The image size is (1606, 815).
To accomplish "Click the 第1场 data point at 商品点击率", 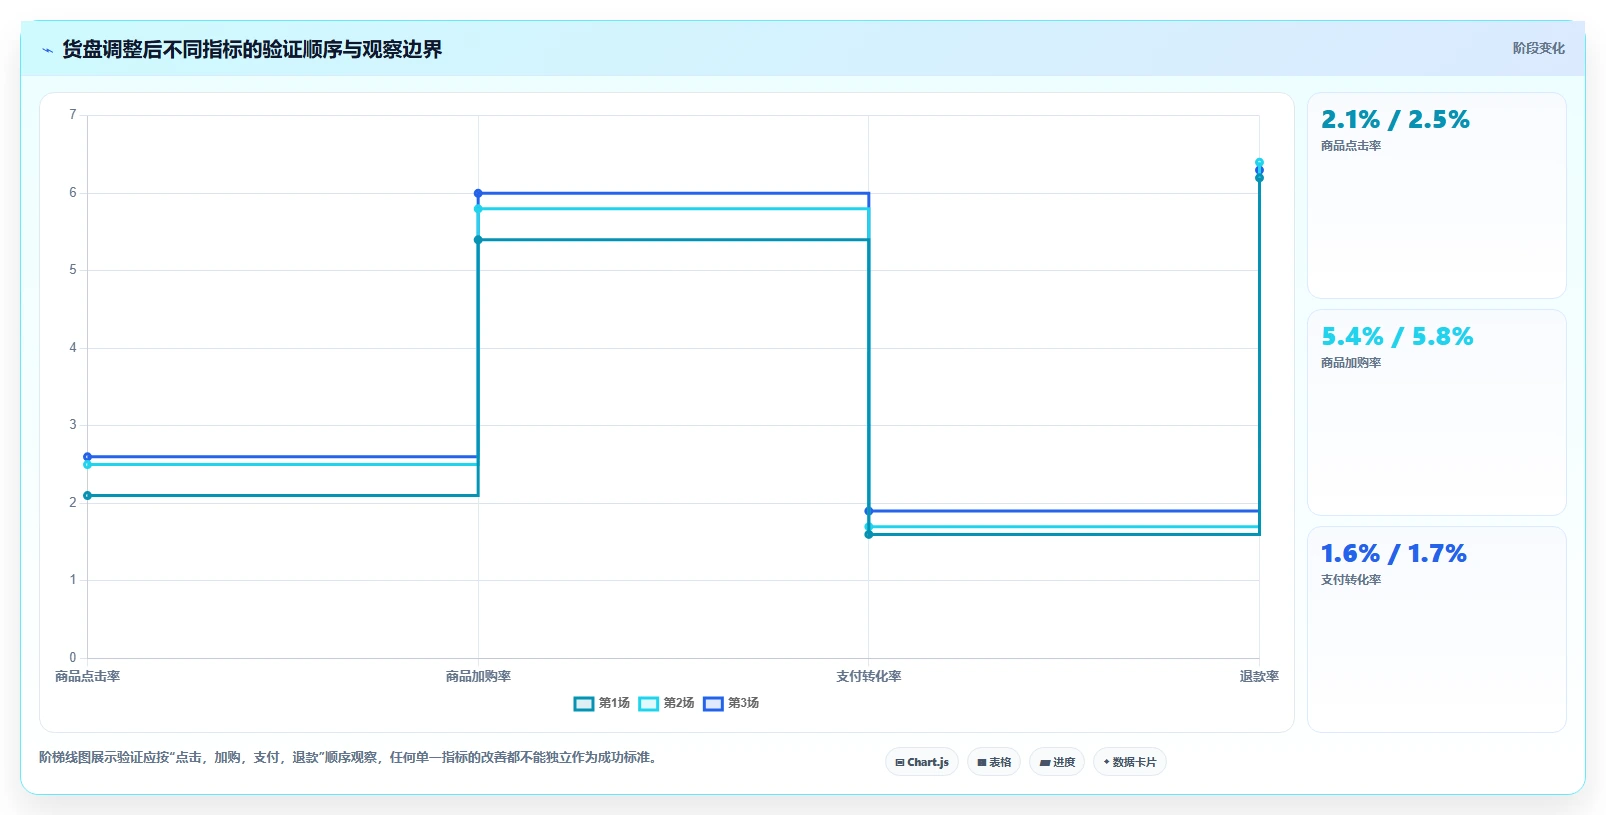I will (x=87, y=496).
